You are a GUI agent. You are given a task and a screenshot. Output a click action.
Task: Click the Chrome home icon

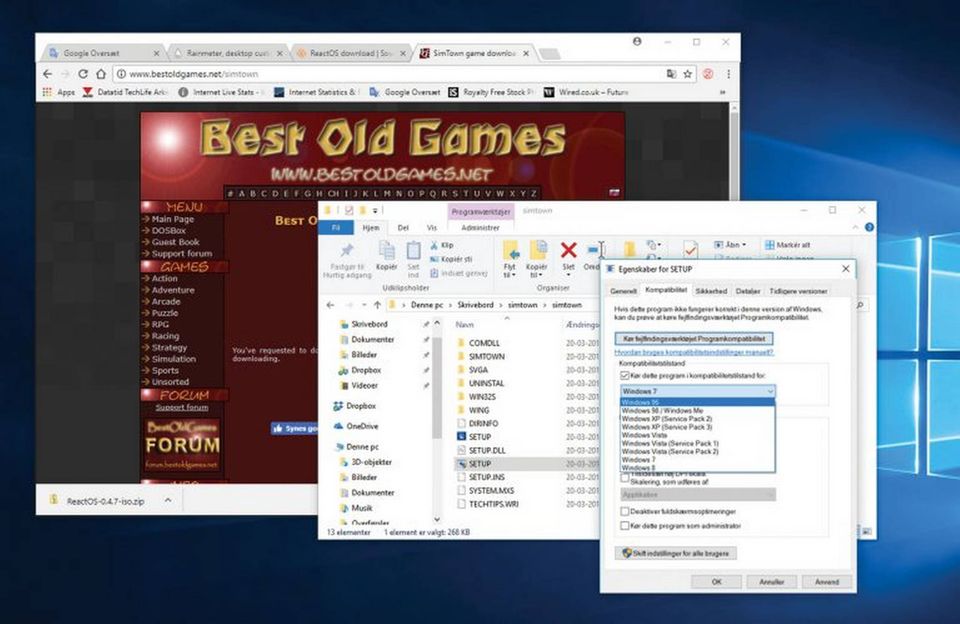point(102,74)
